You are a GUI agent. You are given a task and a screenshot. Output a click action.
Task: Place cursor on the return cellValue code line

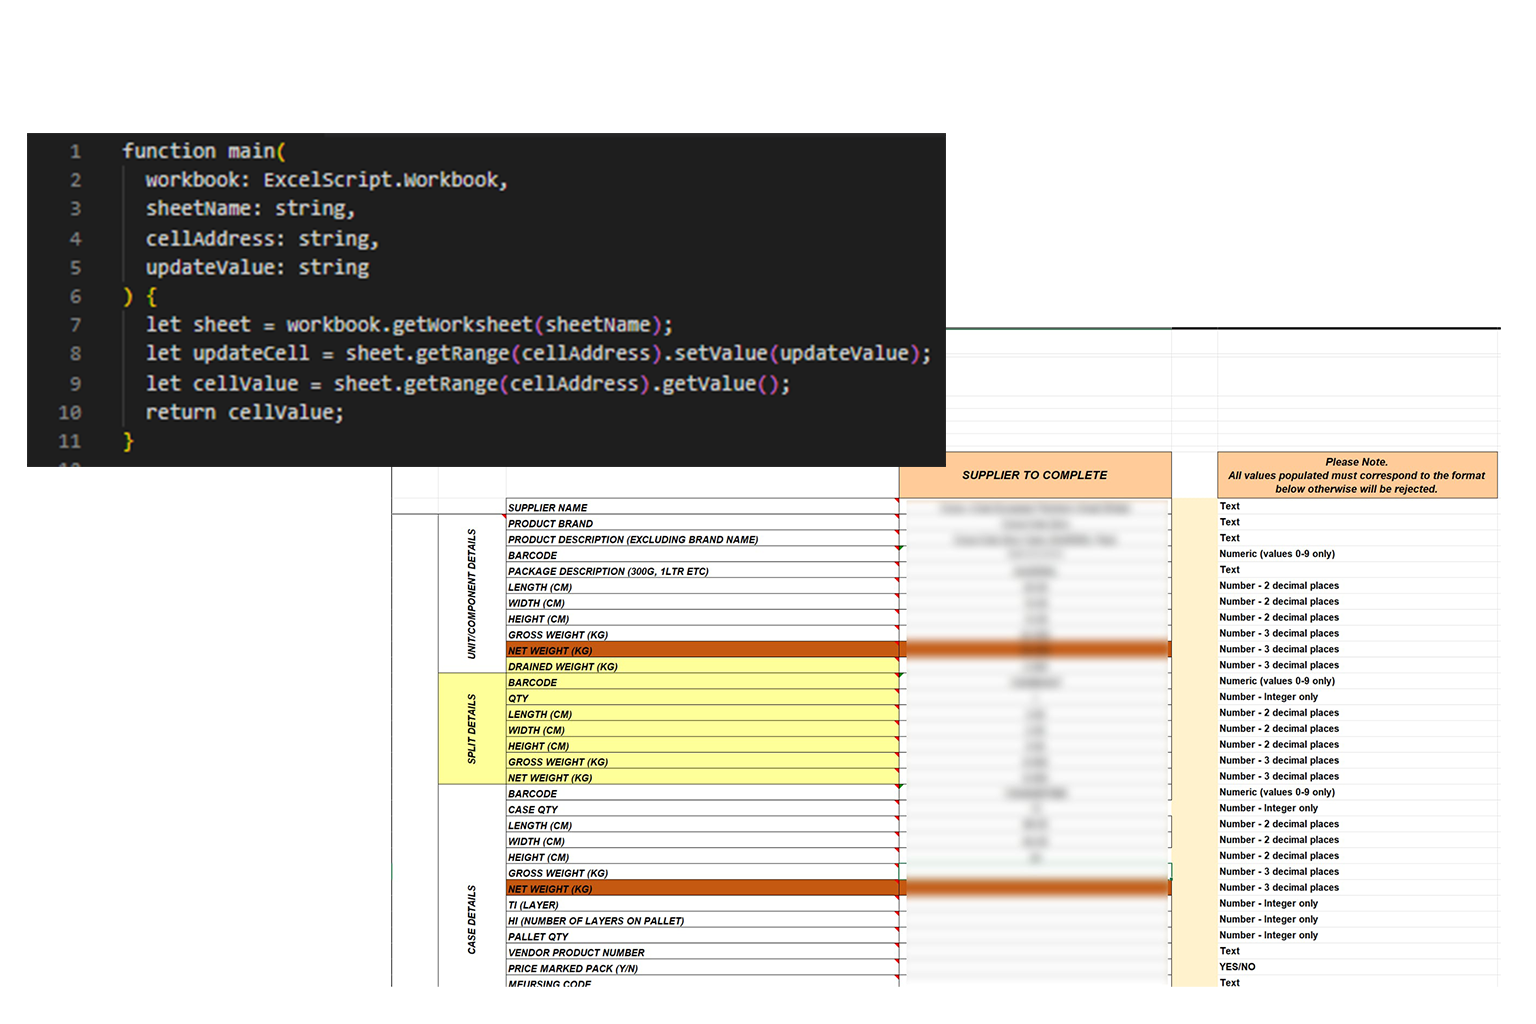coord(244,413)
